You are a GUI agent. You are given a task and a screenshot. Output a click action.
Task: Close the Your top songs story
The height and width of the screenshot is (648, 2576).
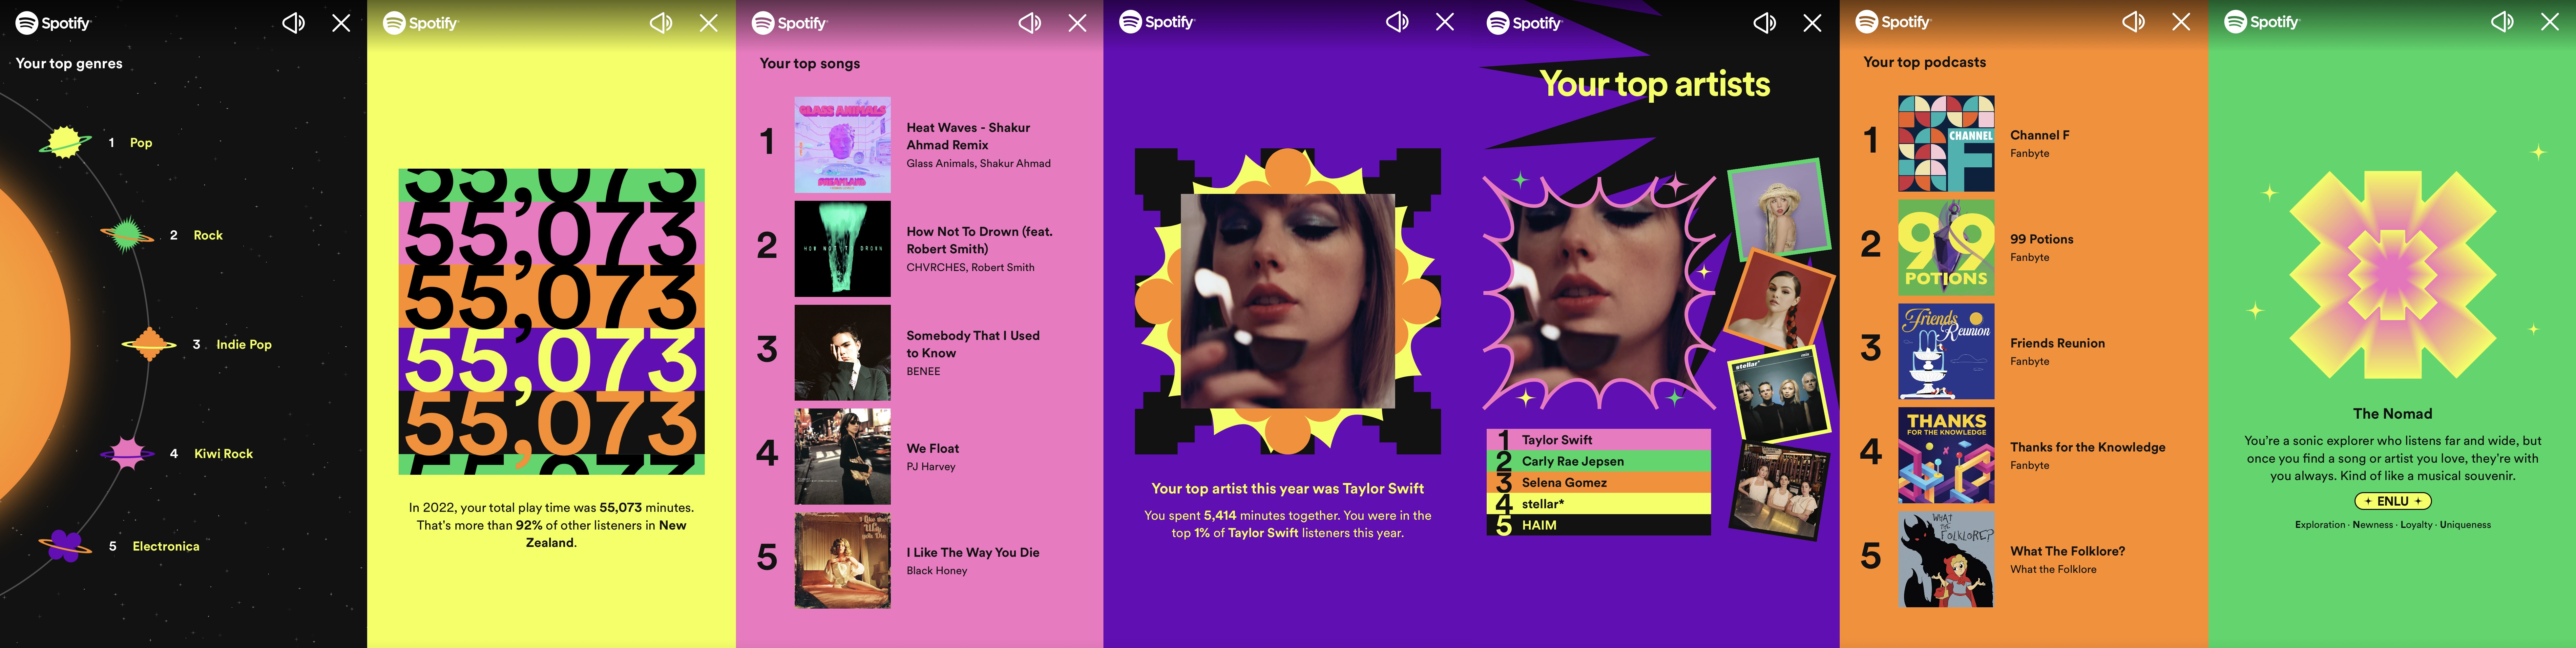click(1077, 23)
